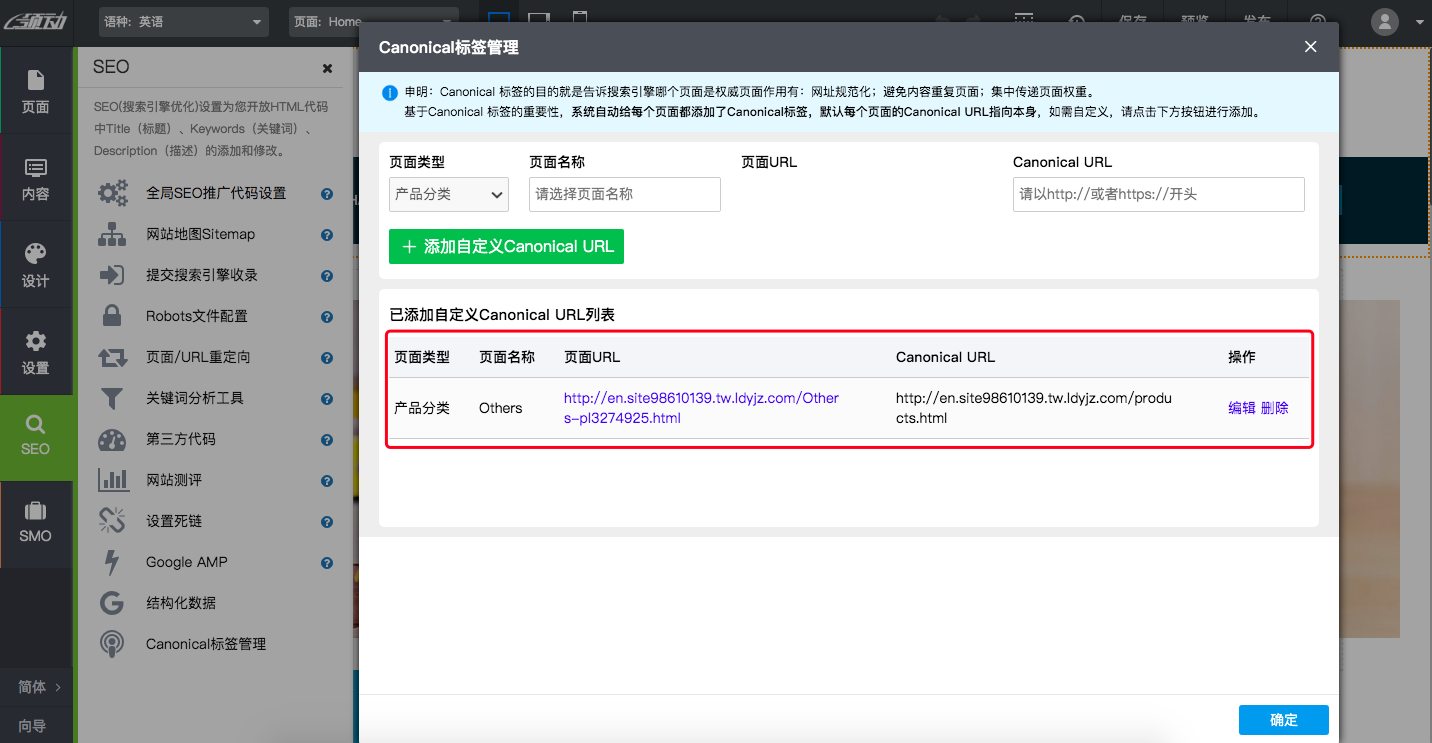Click the 结构化数据 G icon
This screenshot has width=1432, height=743.
click(111, 602)
